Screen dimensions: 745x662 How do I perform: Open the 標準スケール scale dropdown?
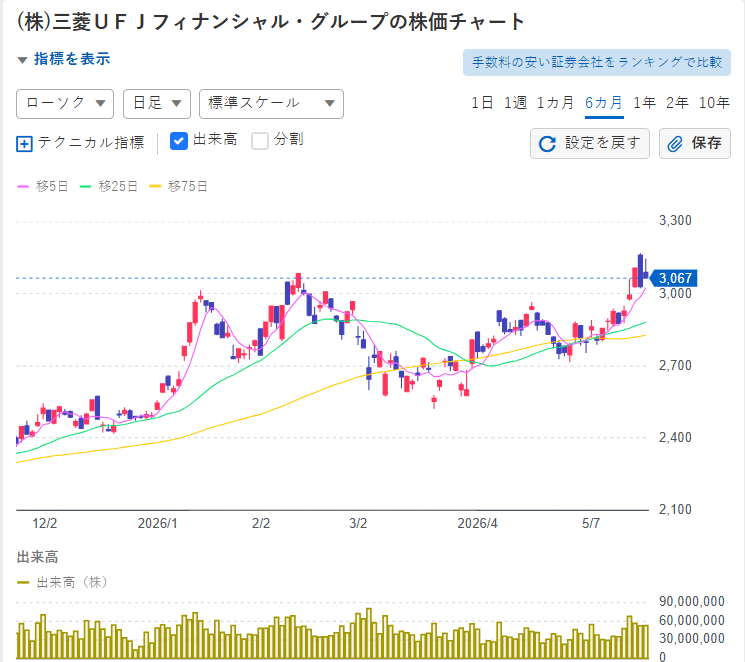coord(271,104)
